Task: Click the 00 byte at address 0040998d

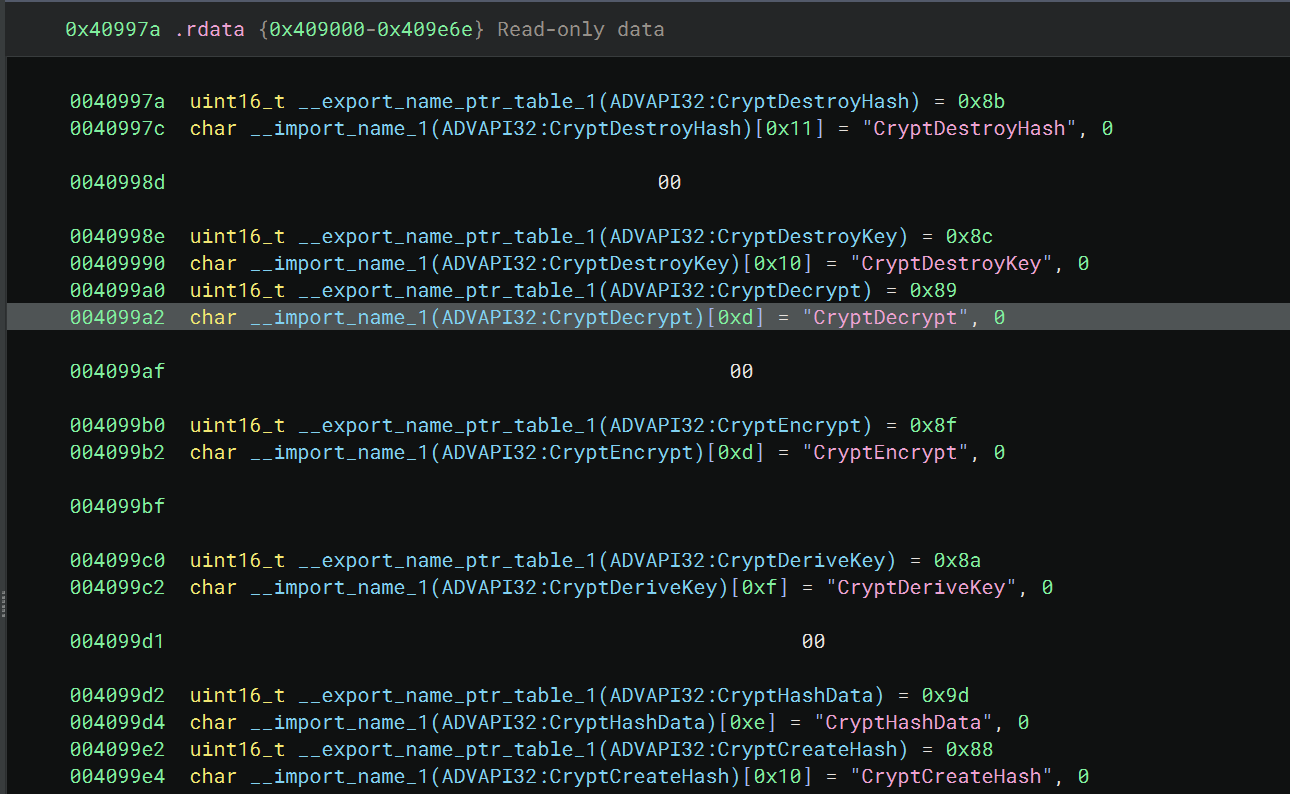Action: click(669, 182)
